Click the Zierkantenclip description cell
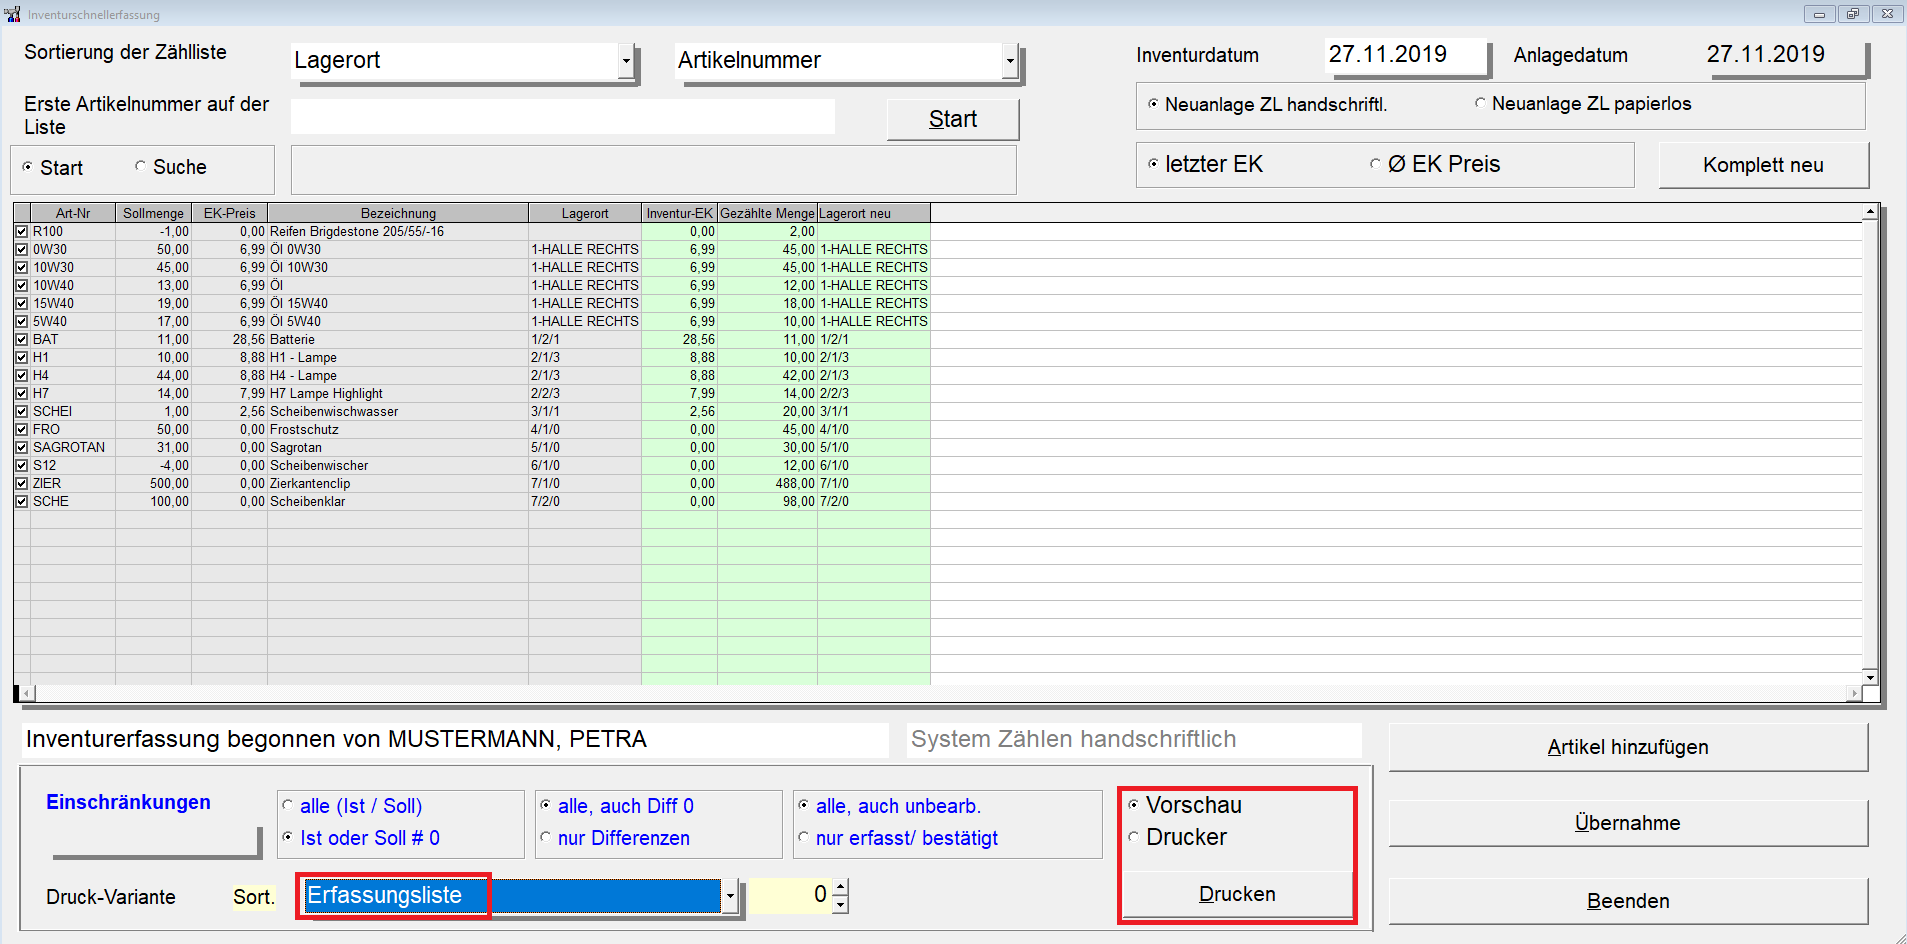 398,483
